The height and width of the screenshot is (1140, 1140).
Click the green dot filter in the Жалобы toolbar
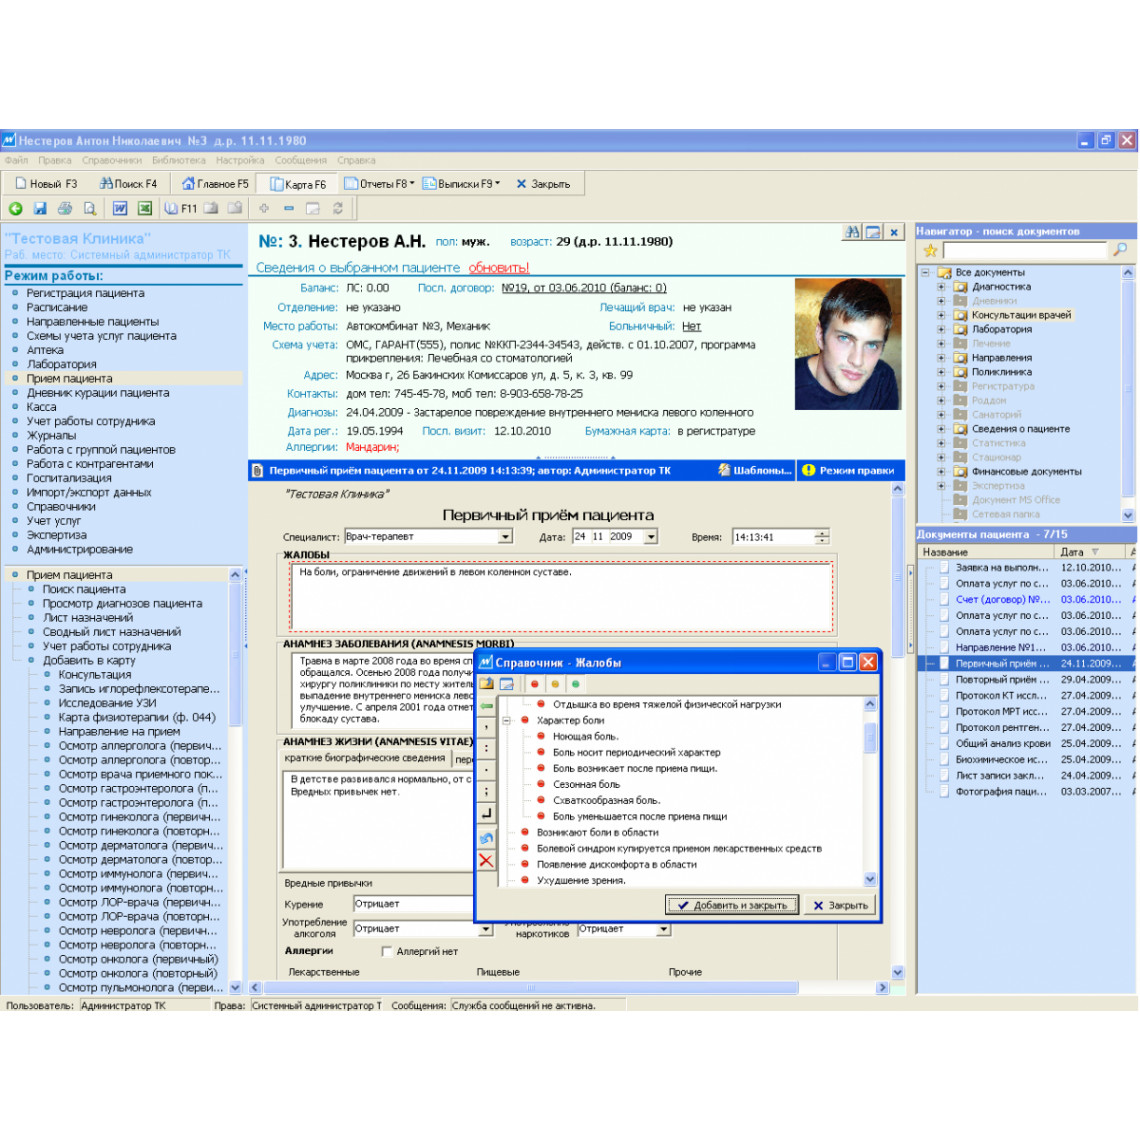tap(575, 684)
